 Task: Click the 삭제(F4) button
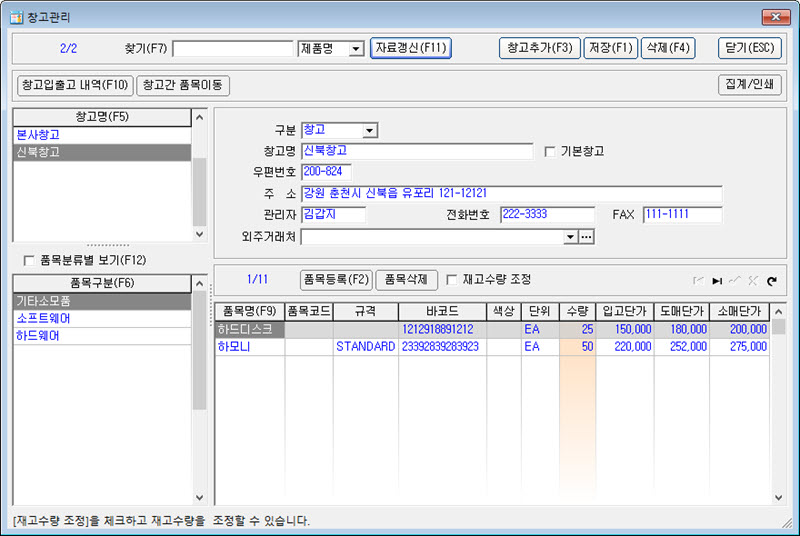668,48
